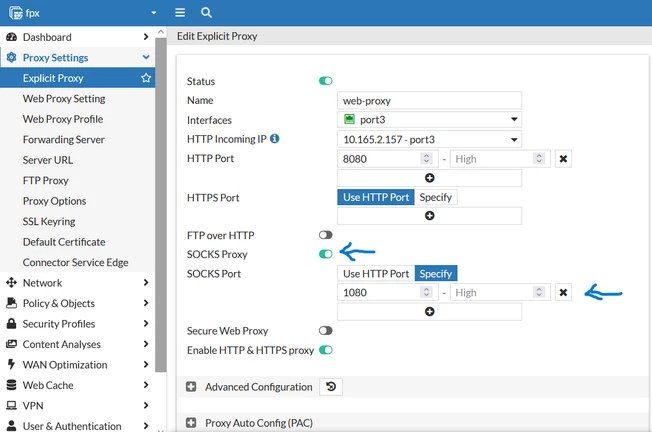Viewport: 652px width, 432px height.
Task: Toggle FTP over HTTP switch
Action: (326, 235)
